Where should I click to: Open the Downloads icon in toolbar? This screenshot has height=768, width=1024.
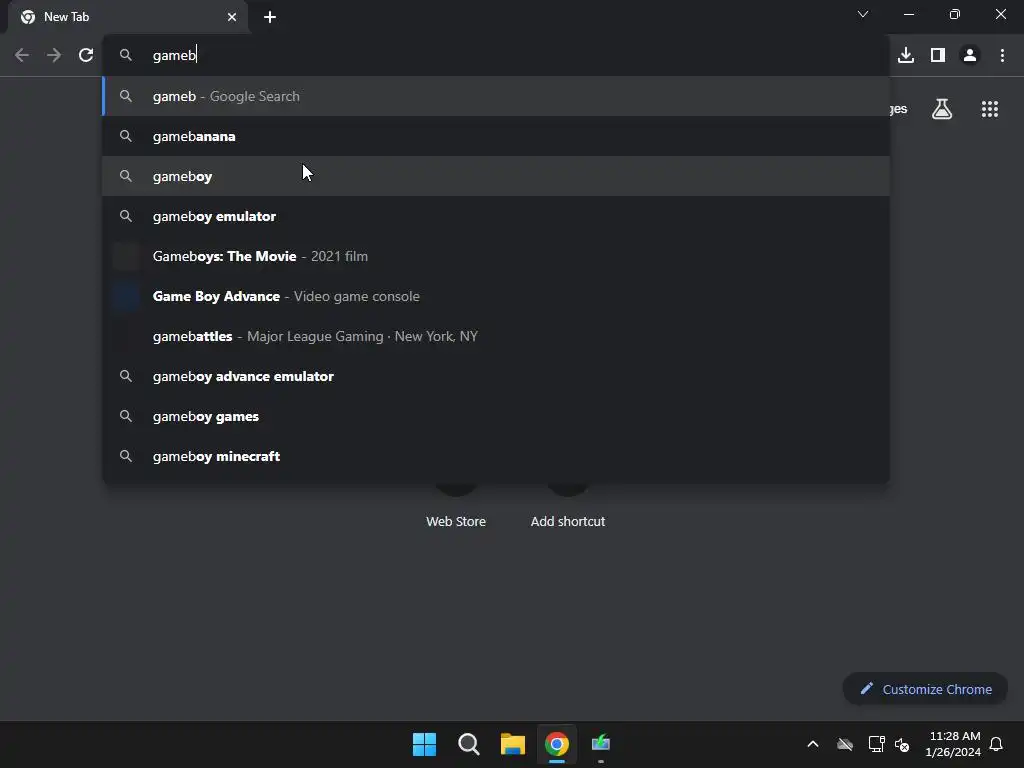coord(906,56)
